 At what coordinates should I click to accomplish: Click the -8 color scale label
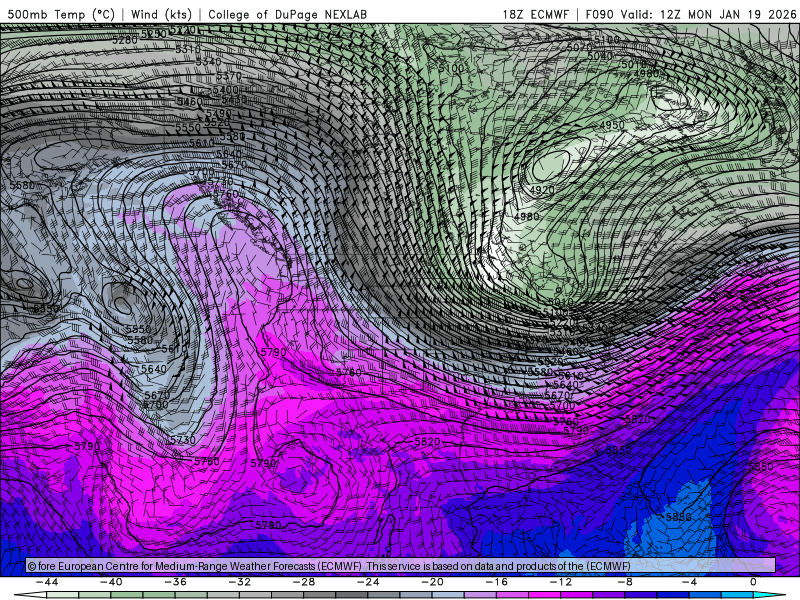626,582
